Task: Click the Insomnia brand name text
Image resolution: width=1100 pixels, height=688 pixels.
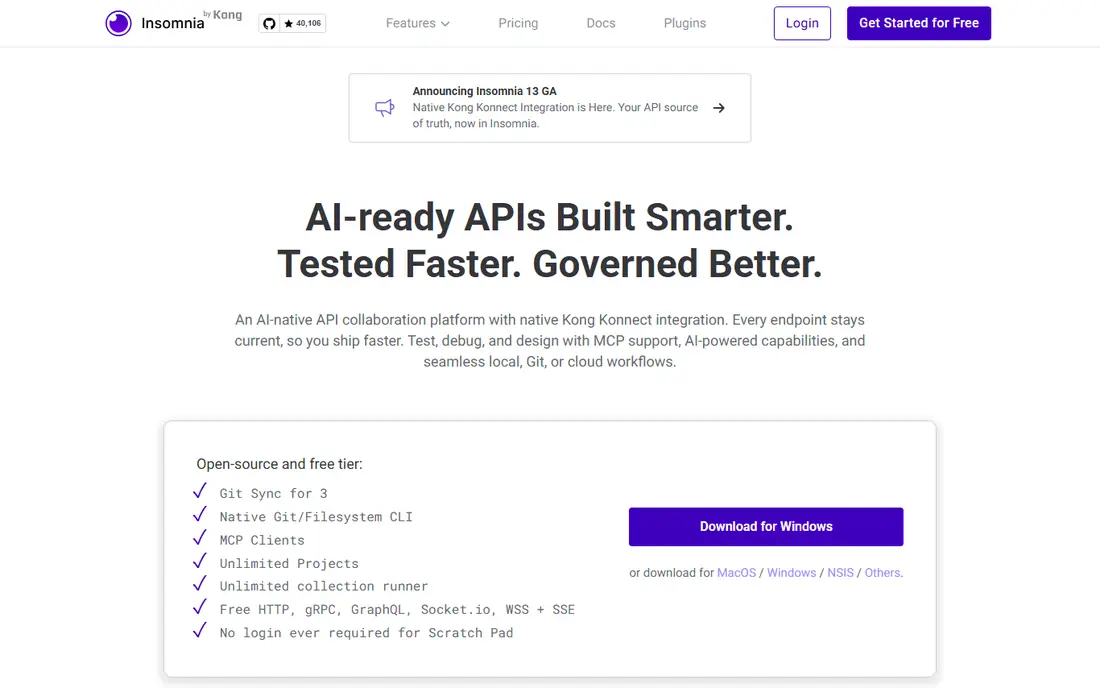Action: tap(173, 23)
